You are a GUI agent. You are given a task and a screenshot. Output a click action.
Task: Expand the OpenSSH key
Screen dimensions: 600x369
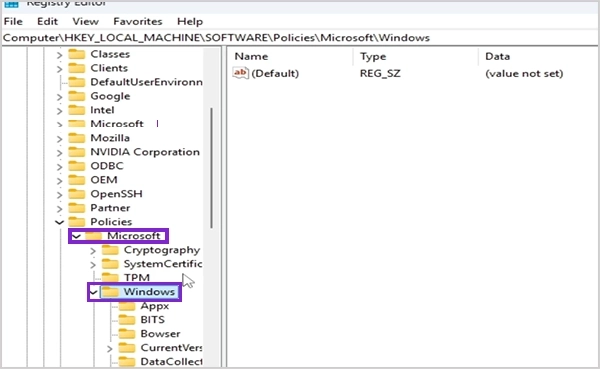[x=59, y=194]
